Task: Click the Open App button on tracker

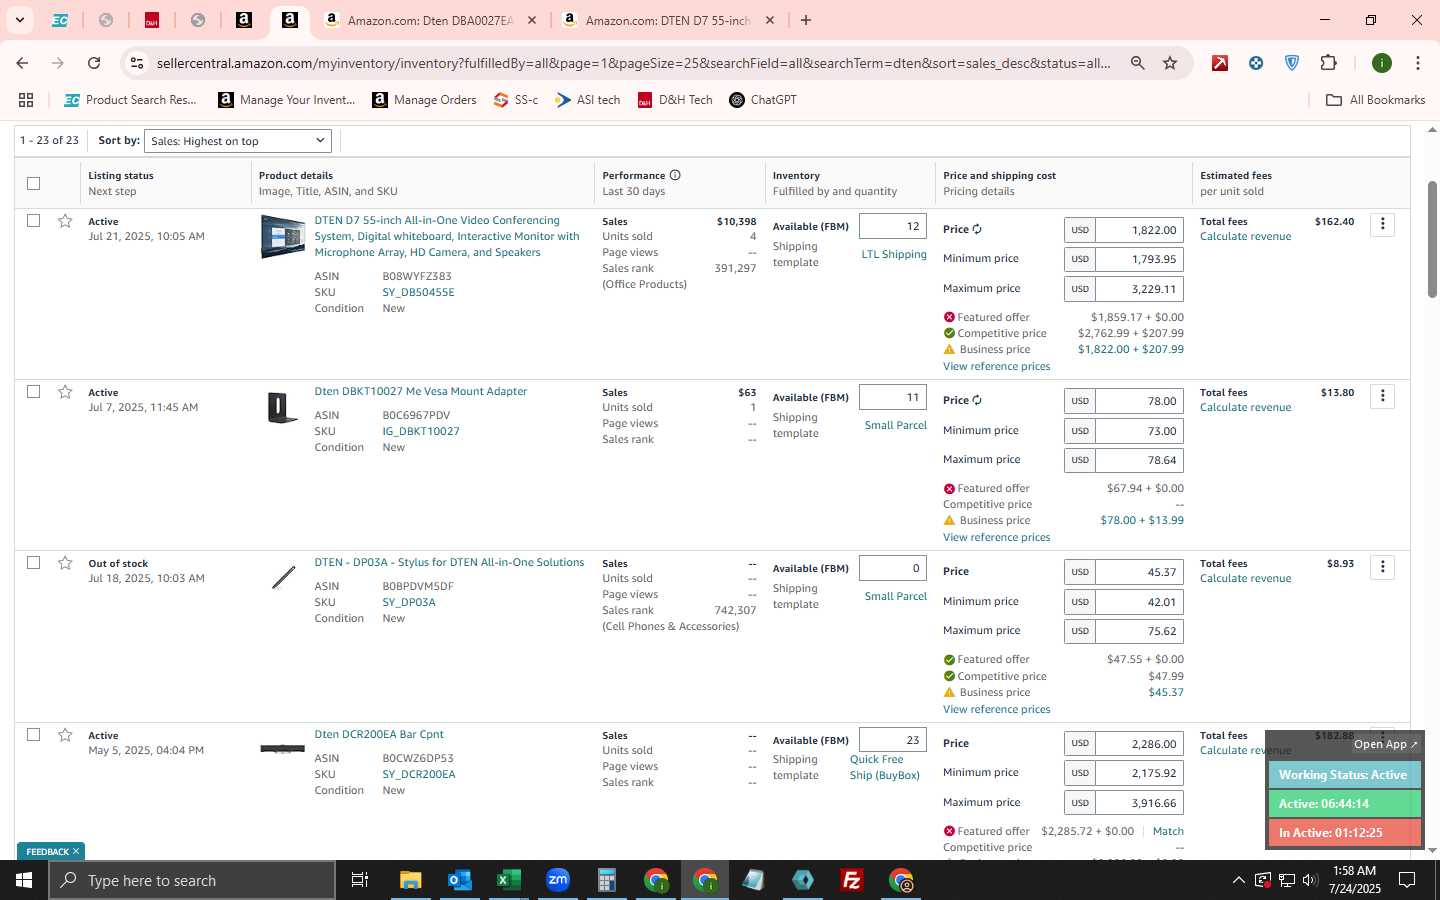Action: (x=1385, y=744)
